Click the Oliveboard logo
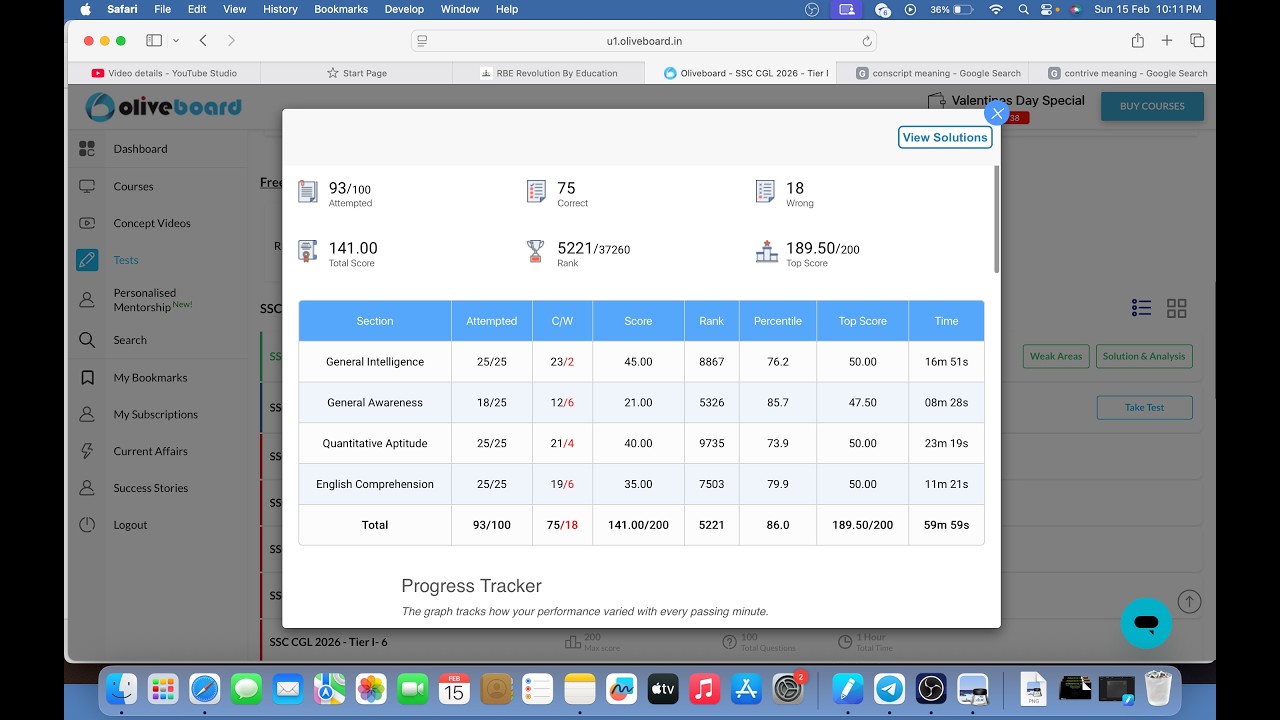Image resolution: width=1280 pixels, height=720 pixels. tap(163, 106)
